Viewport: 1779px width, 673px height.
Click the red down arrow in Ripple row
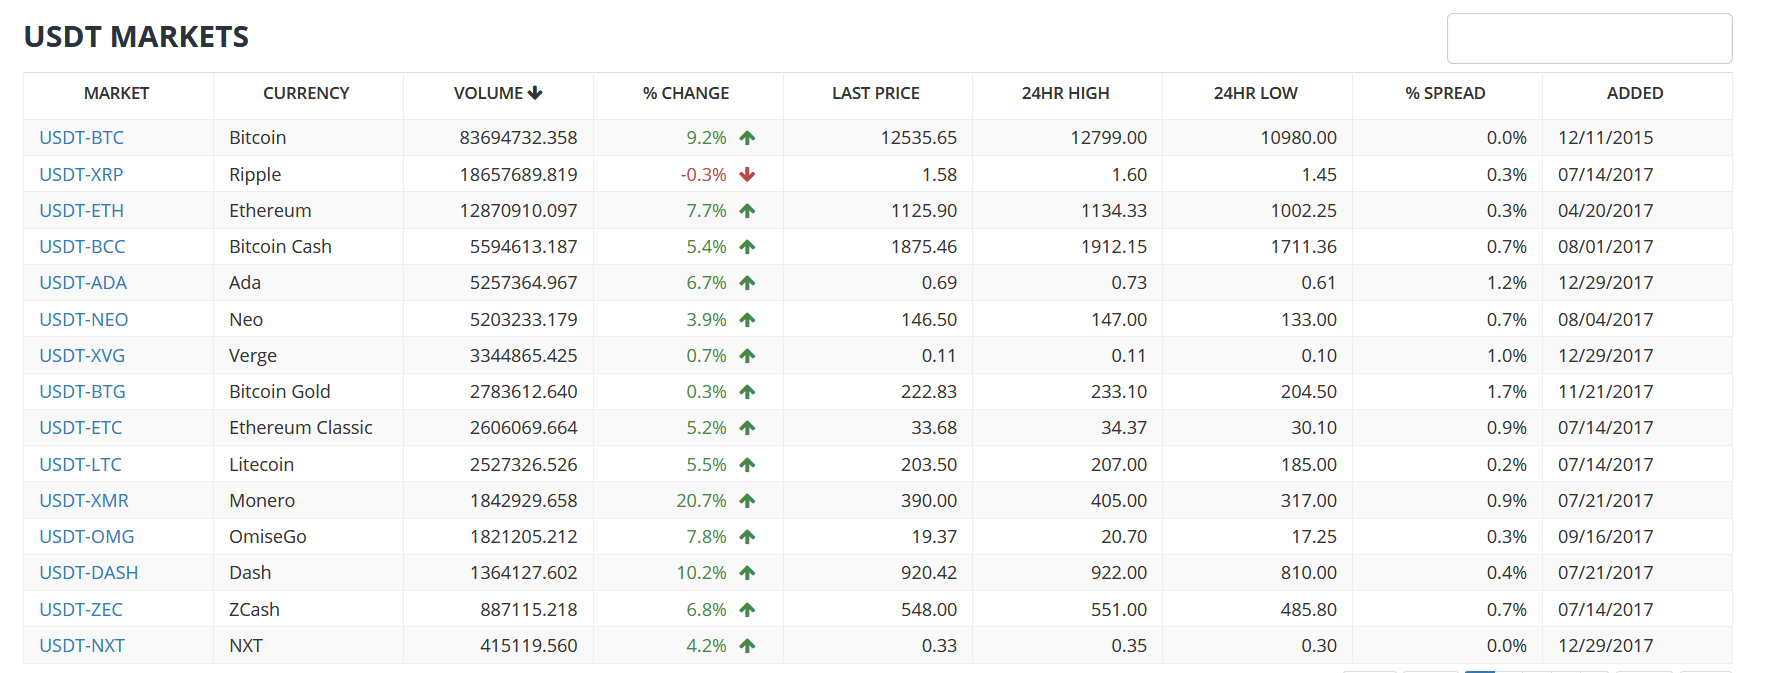pyautogui.click(x=747, y=175)
